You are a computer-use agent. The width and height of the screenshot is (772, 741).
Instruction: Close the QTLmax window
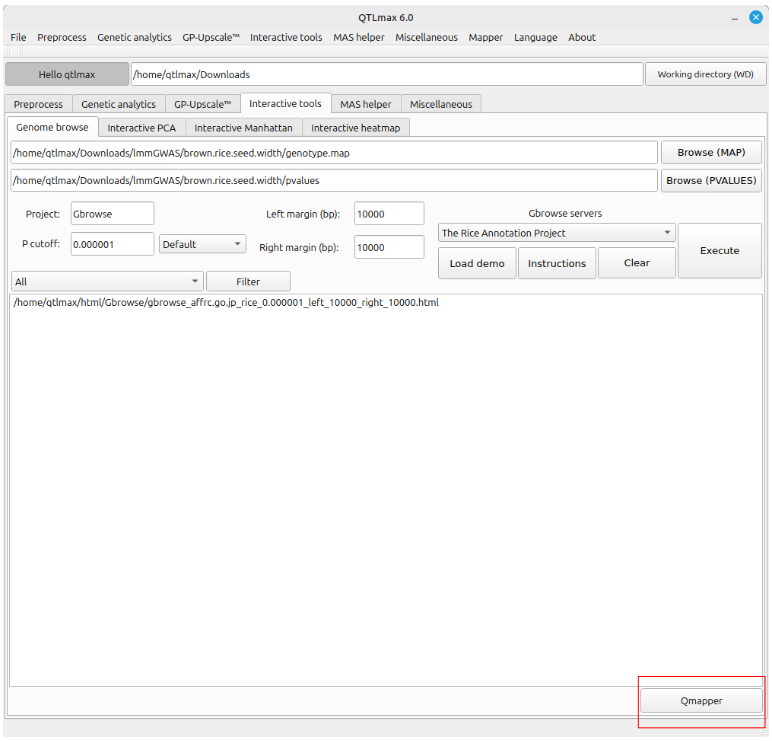tap(756, 17)
